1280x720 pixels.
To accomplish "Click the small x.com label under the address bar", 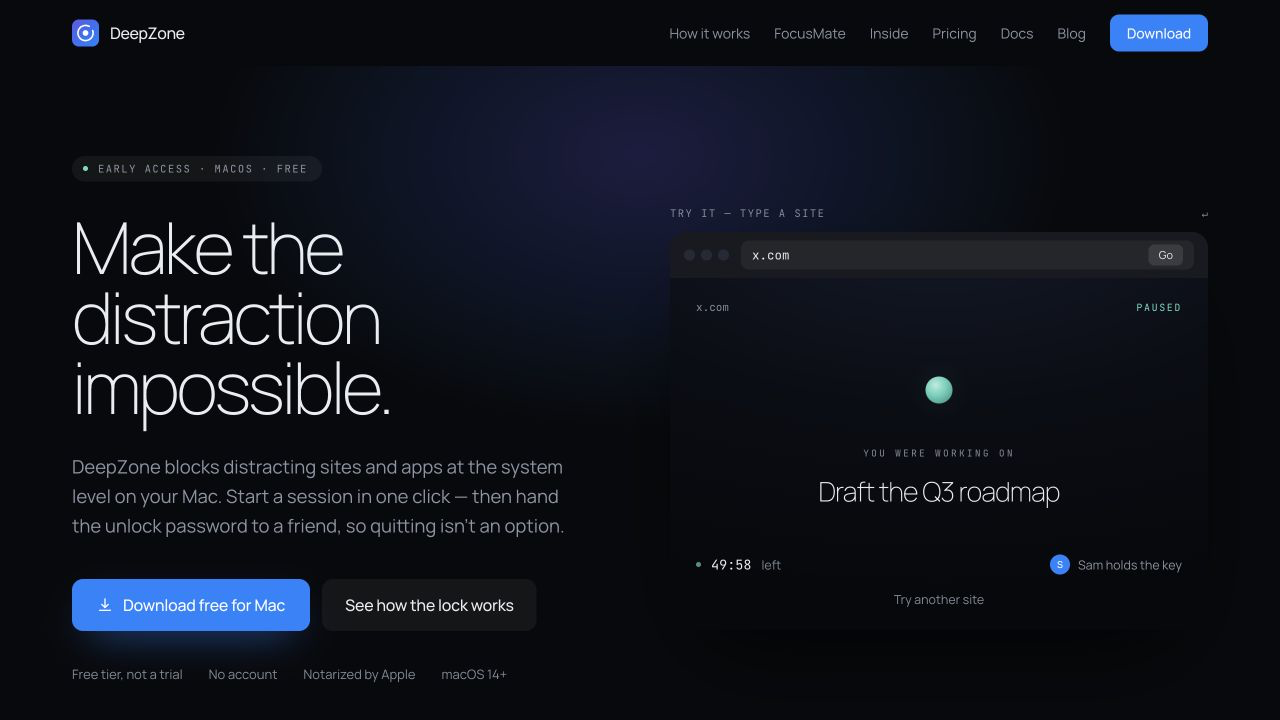I will [712, 308].
